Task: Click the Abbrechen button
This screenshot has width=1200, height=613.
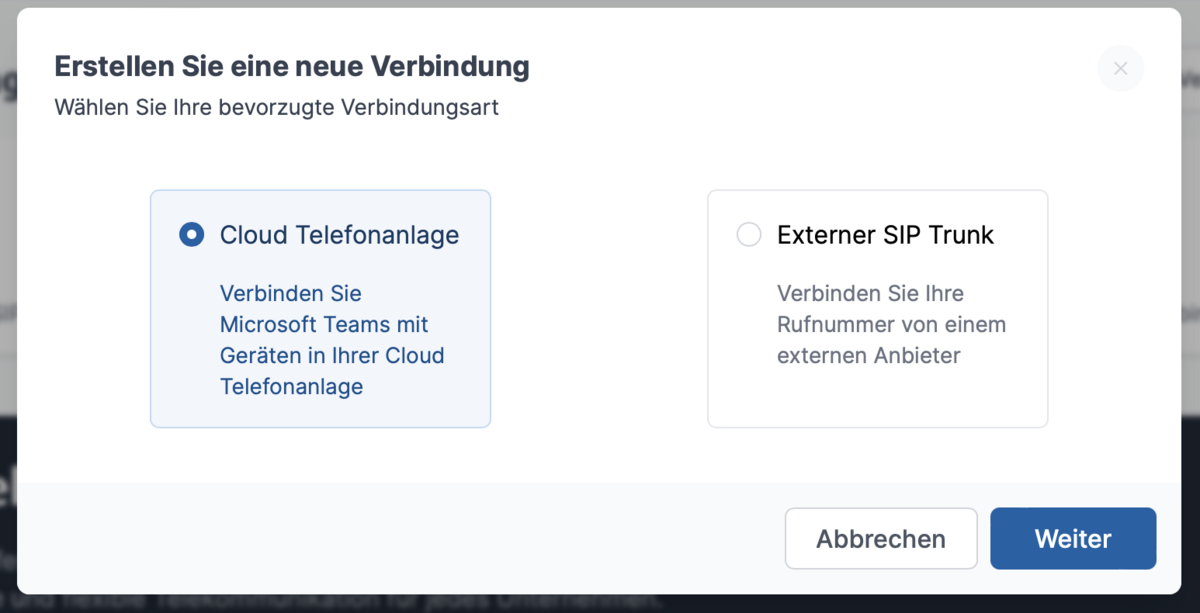Action: click(x=880, y=539)
